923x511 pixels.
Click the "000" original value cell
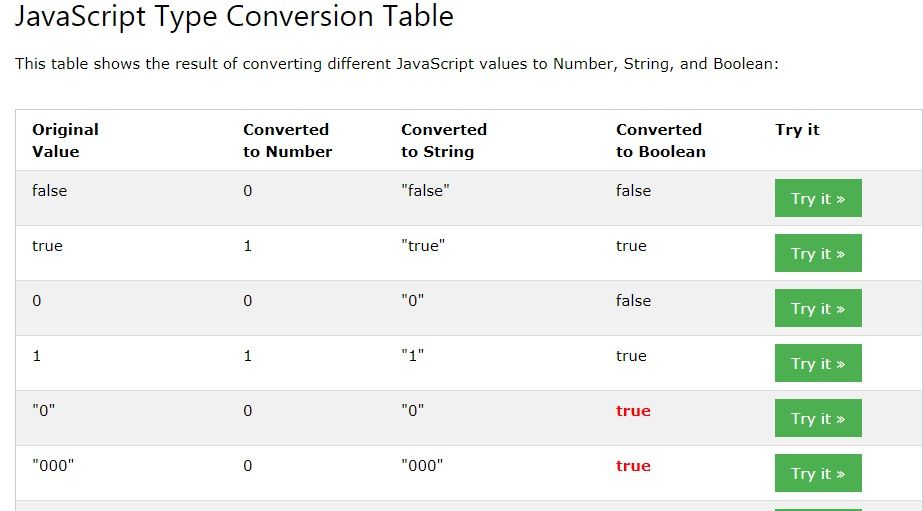coord(53,465)
